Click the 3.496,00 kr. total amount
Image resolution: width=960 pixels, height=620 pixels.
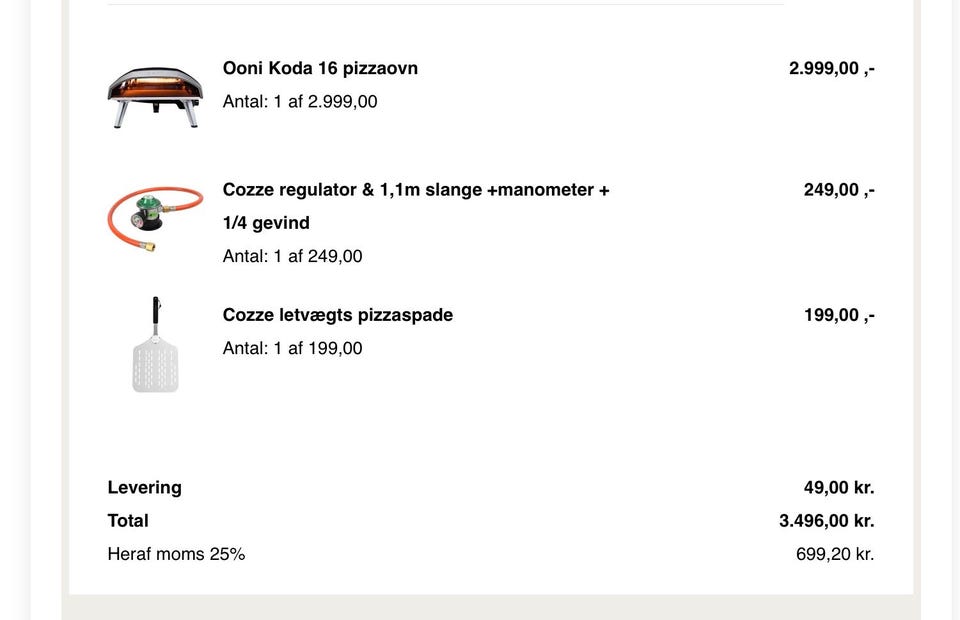point(827,521)
